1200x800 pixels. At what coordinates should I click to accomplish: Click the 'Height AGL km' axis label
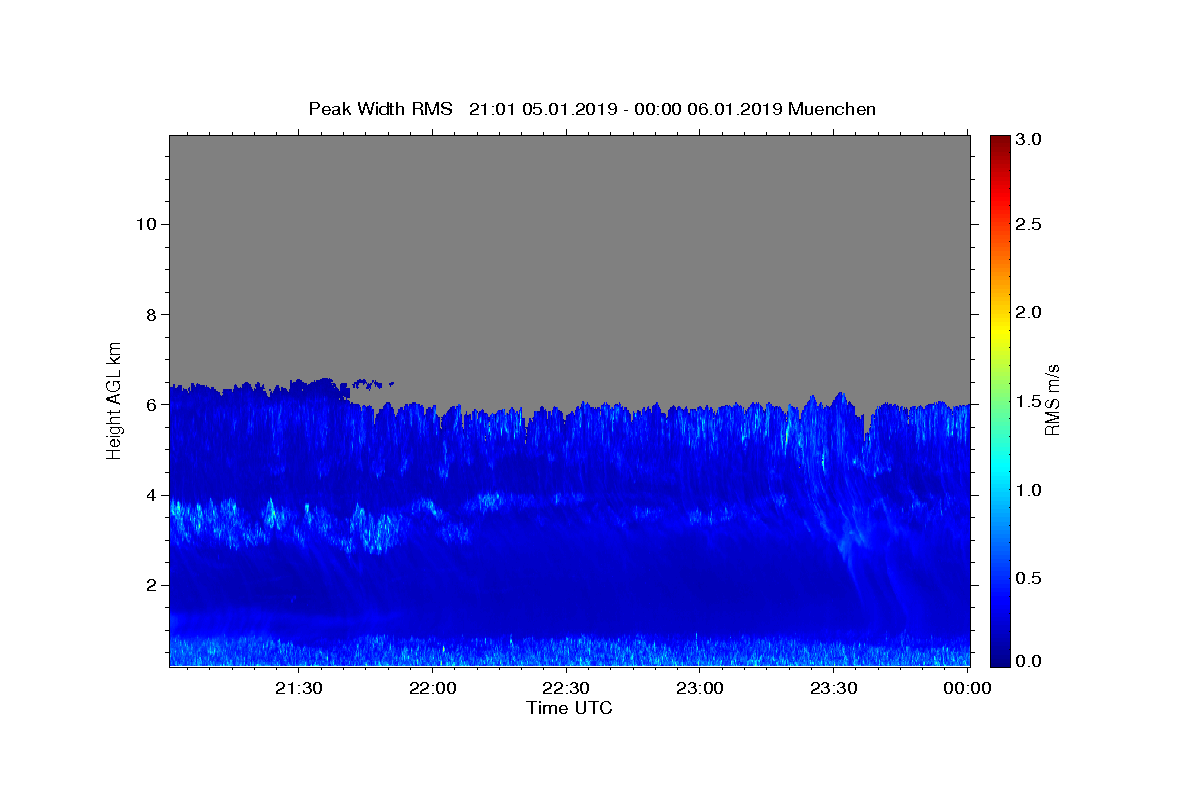pyautogui.click(x=114, y=399)
